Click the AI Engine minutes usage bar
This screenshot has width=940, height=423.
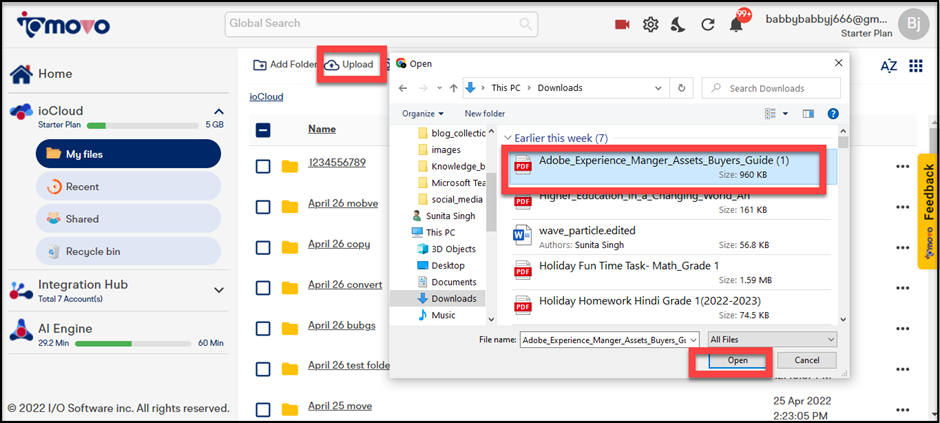tap(132, 343)
